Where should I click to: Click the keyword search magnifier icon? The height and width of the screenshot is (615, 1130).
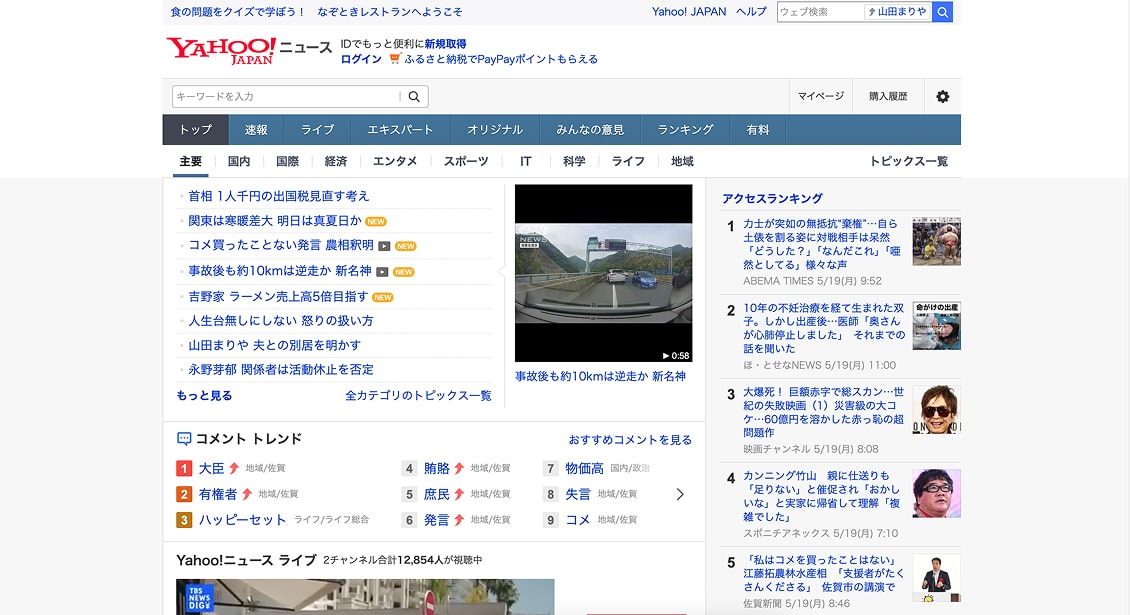click(x=414, y=97)
